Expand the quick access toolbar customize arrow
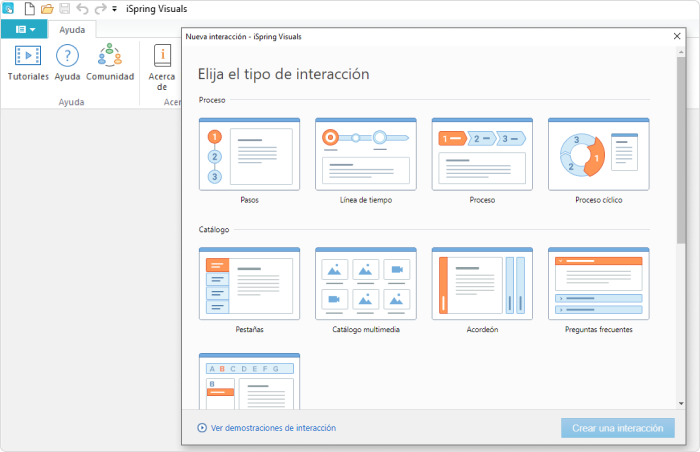The width and height of the screenshot is (700, 452). click(114, 9)
